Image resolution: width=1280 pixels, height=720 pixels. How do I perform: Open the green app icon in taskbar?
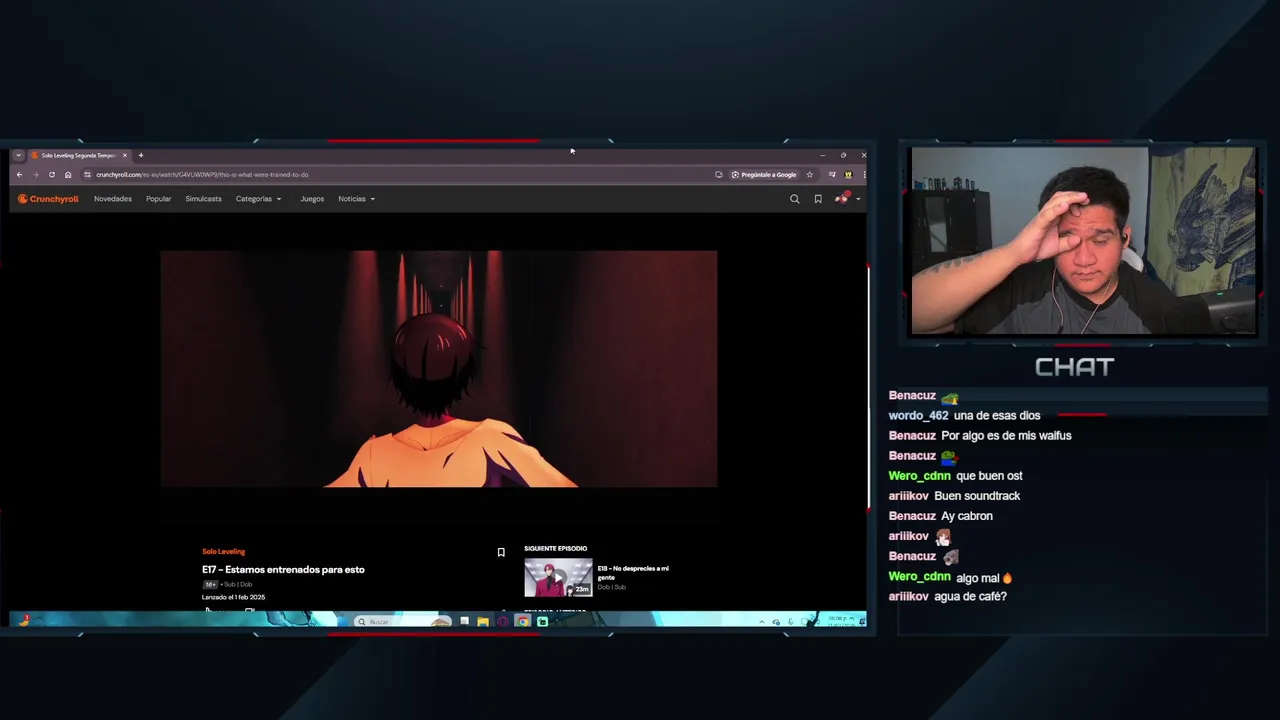542,622
